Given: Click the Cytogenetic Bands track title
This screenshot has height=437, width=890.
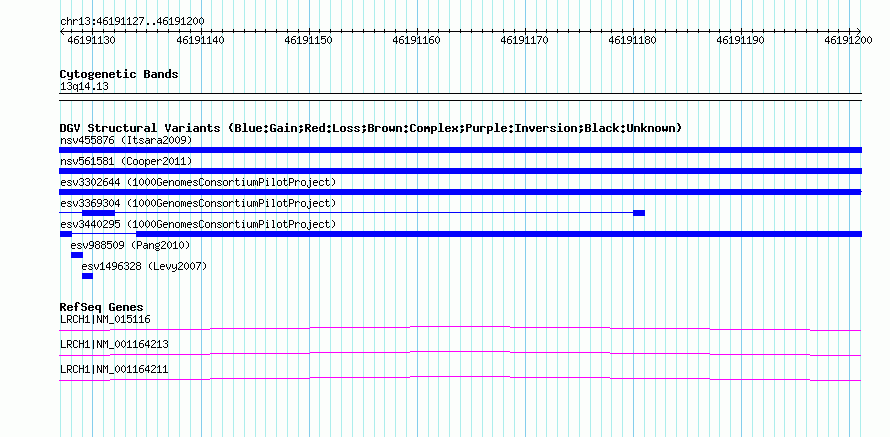Looking at the screenshot, I should [119, 74].
